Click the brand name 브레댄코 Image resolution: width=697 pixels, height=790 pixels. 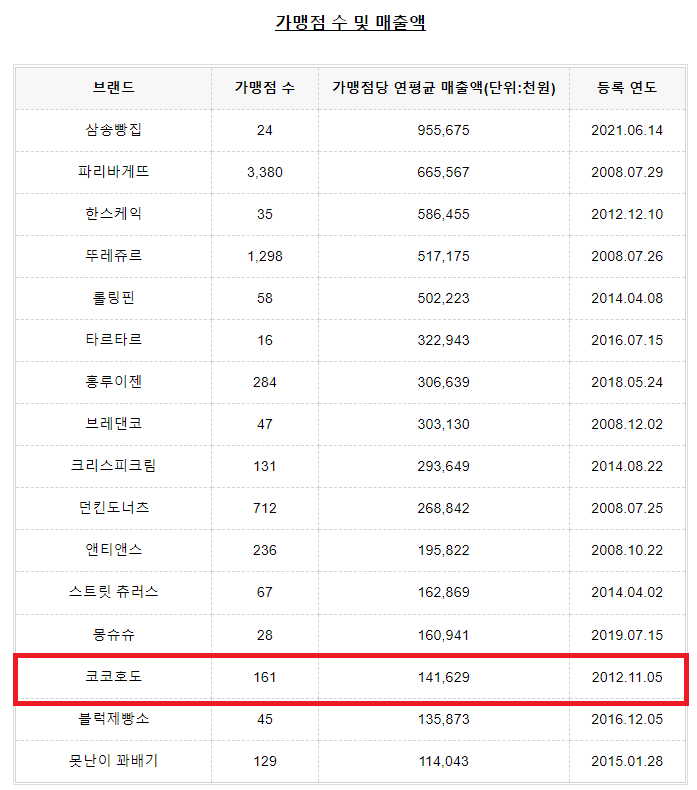114,424
